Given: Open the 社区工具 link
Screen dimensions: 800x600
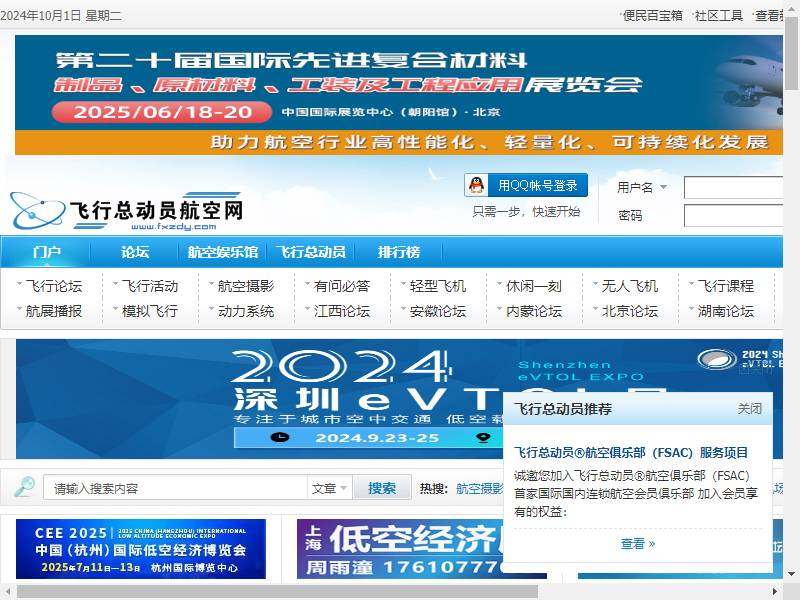Looking at the screenshot, I should point(718,16).
